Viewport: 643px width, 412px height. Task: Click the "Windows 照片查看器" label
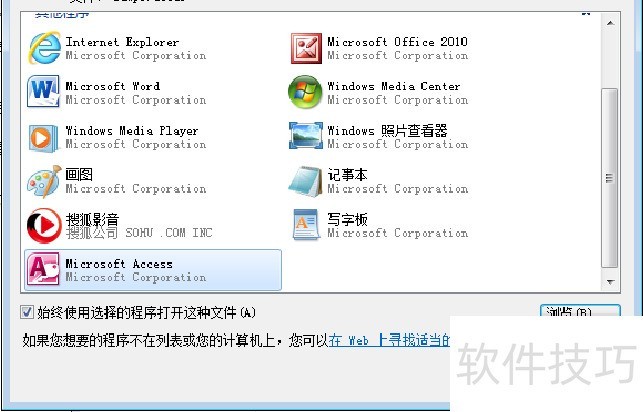pos(387,131)
